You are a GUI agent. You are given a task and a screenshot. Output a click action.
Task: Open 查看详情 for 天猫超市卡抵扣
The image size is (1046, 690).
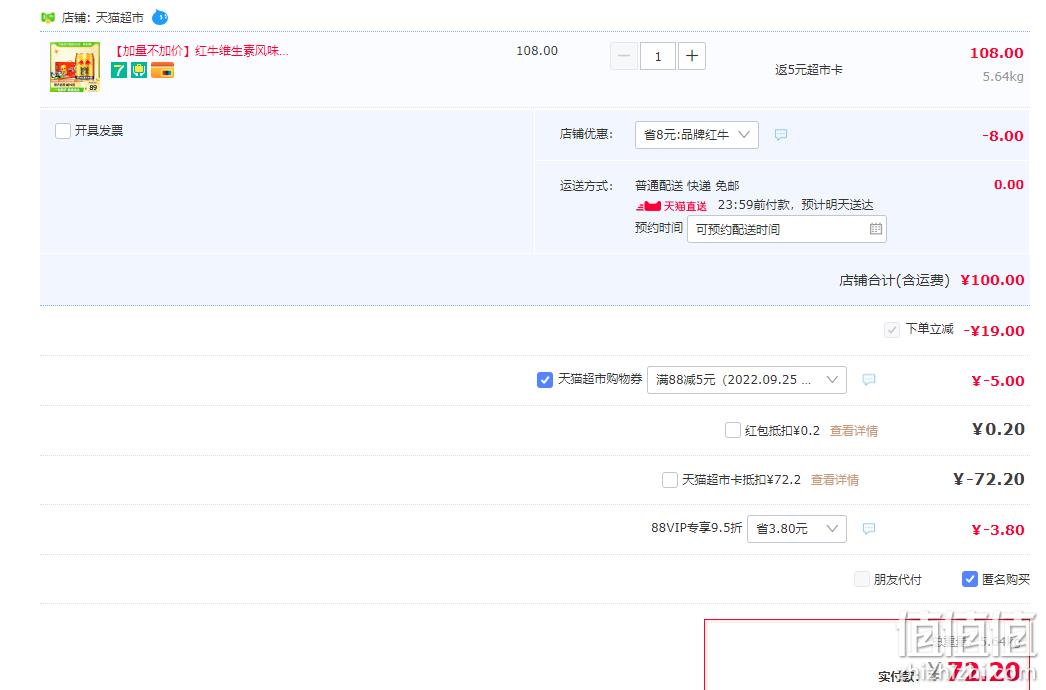[835, 480]
